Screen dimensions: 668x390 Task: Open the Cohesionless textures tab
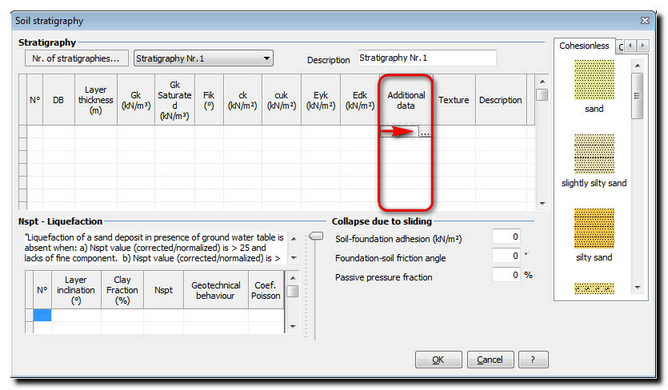[584, 46]
